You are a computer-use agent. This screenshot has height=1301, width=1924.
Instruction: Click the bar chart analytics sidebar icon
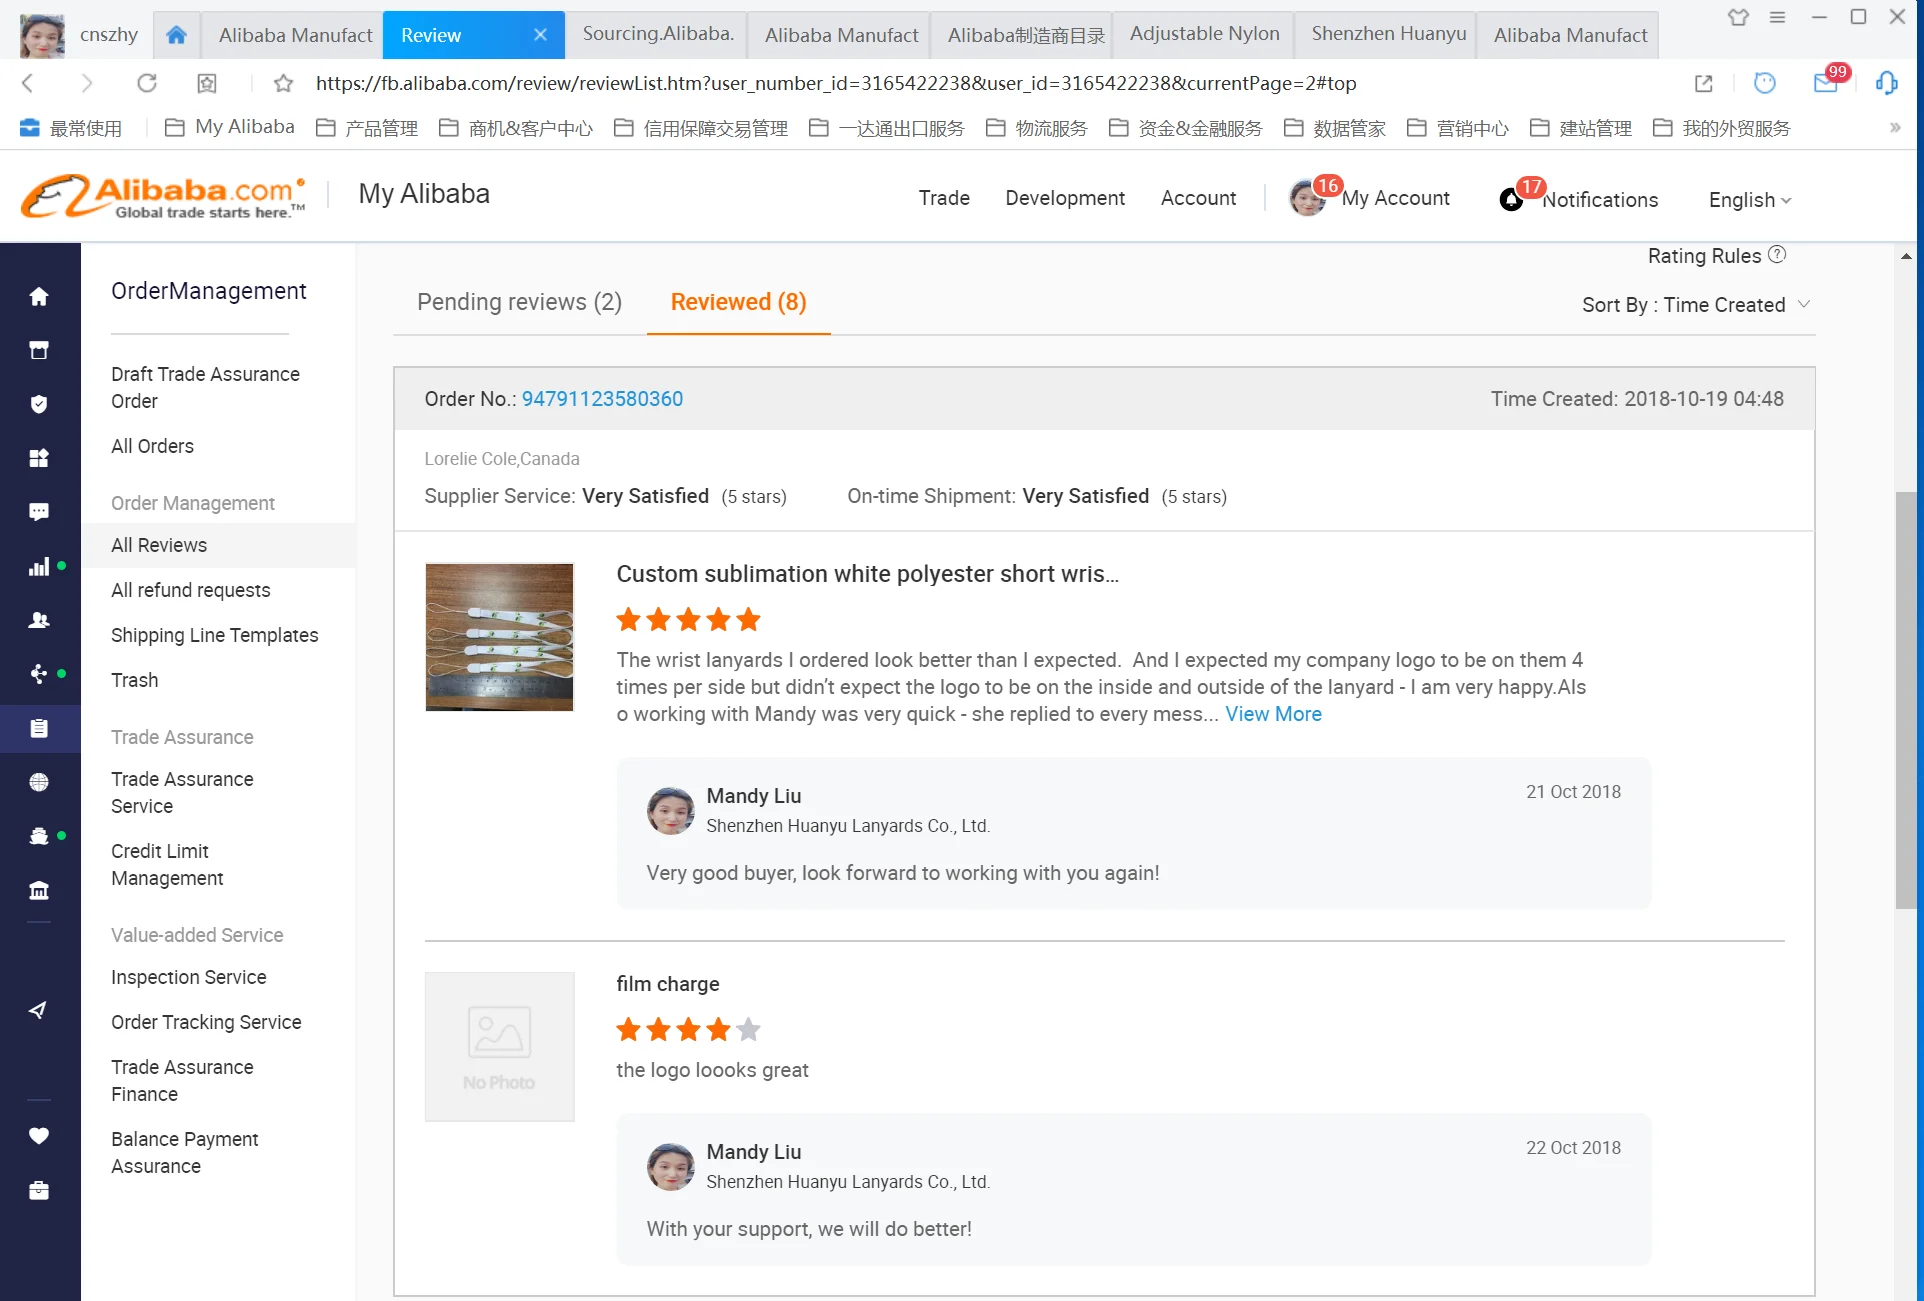pyautogui.click(x=39, y=567)
